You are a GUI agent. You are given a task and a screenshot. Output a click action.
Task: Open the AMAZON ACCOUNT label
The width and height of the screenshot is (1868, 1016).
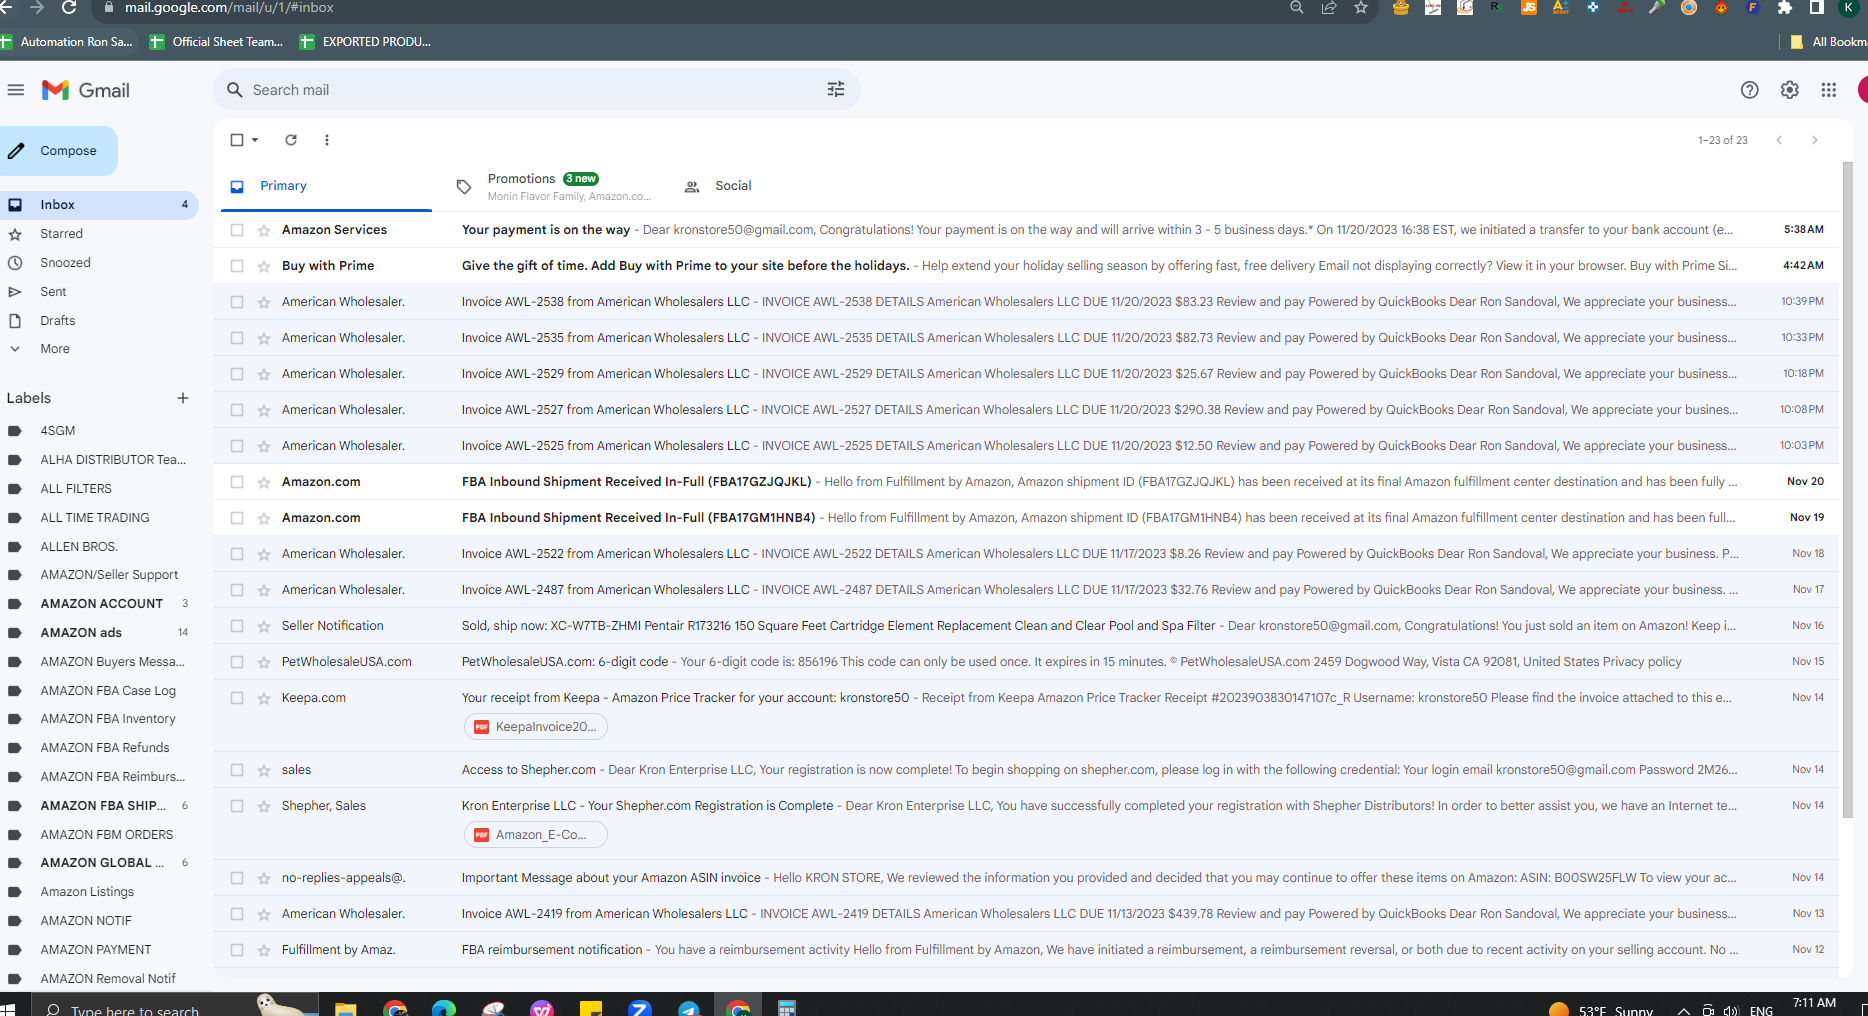coord(101,604)
